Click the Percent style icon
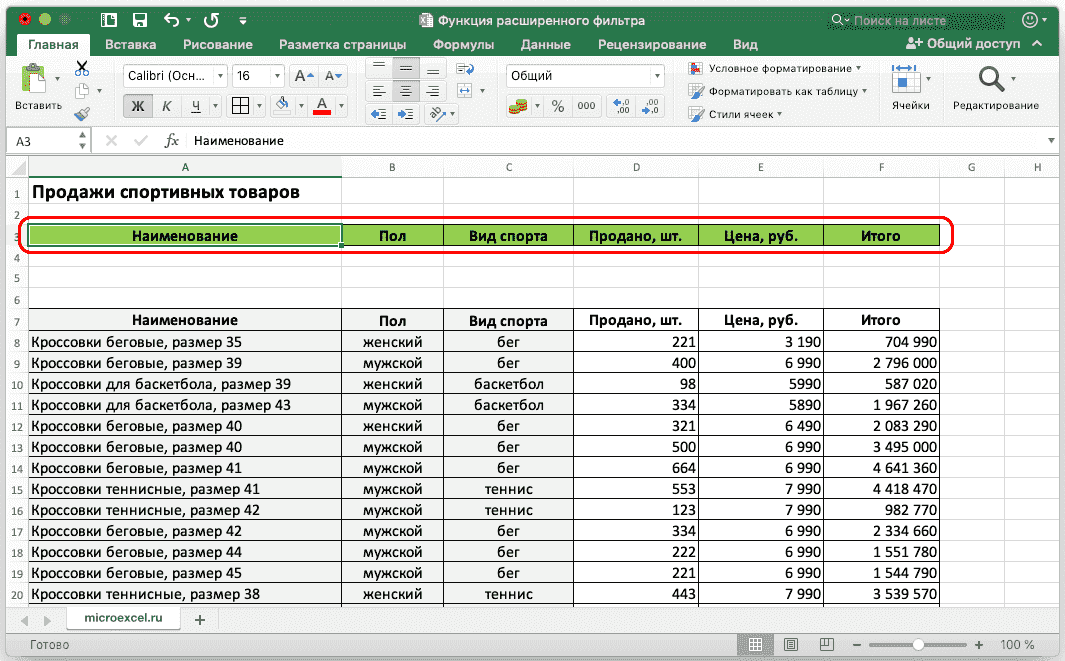Screen dimensions: 1065x661 pos(558,106)
